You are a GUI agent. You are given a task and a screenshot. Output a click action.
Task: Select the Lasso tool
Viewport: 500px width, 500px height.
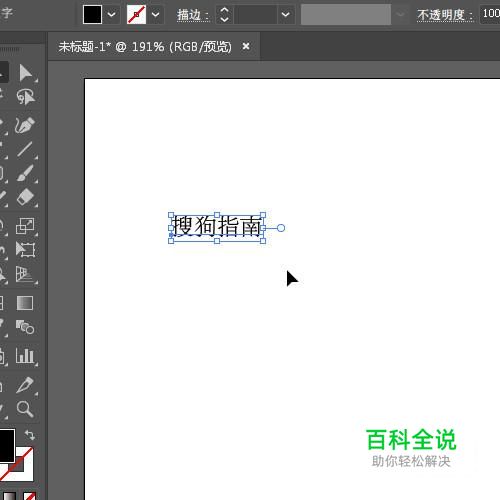click(26, 97)
